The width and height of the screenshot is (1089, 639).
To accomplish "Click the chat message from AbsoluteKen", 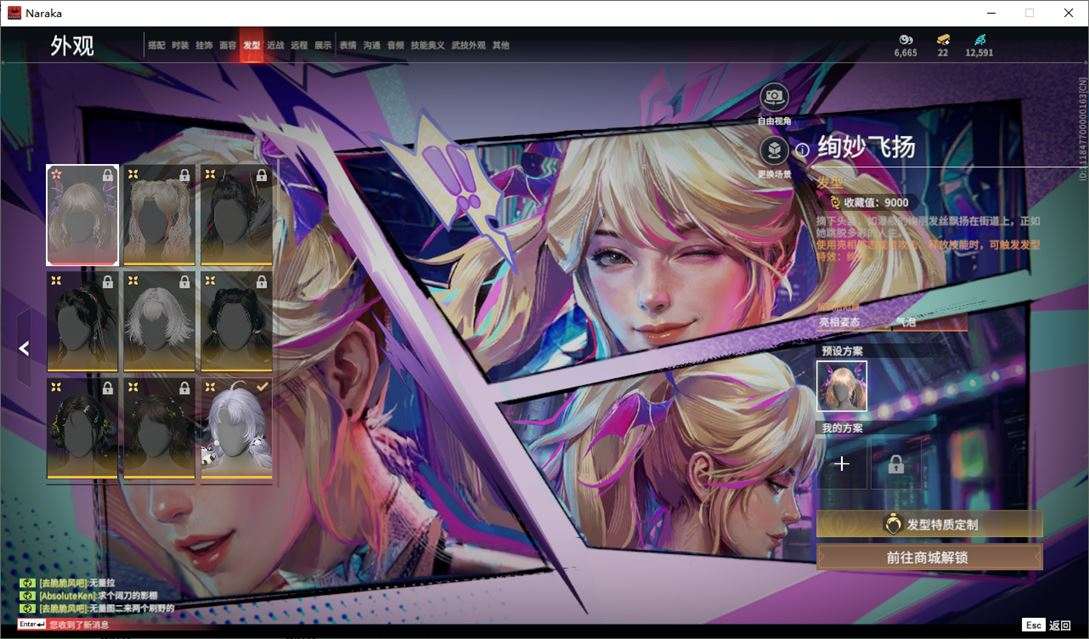I will (x=98, y=595).
